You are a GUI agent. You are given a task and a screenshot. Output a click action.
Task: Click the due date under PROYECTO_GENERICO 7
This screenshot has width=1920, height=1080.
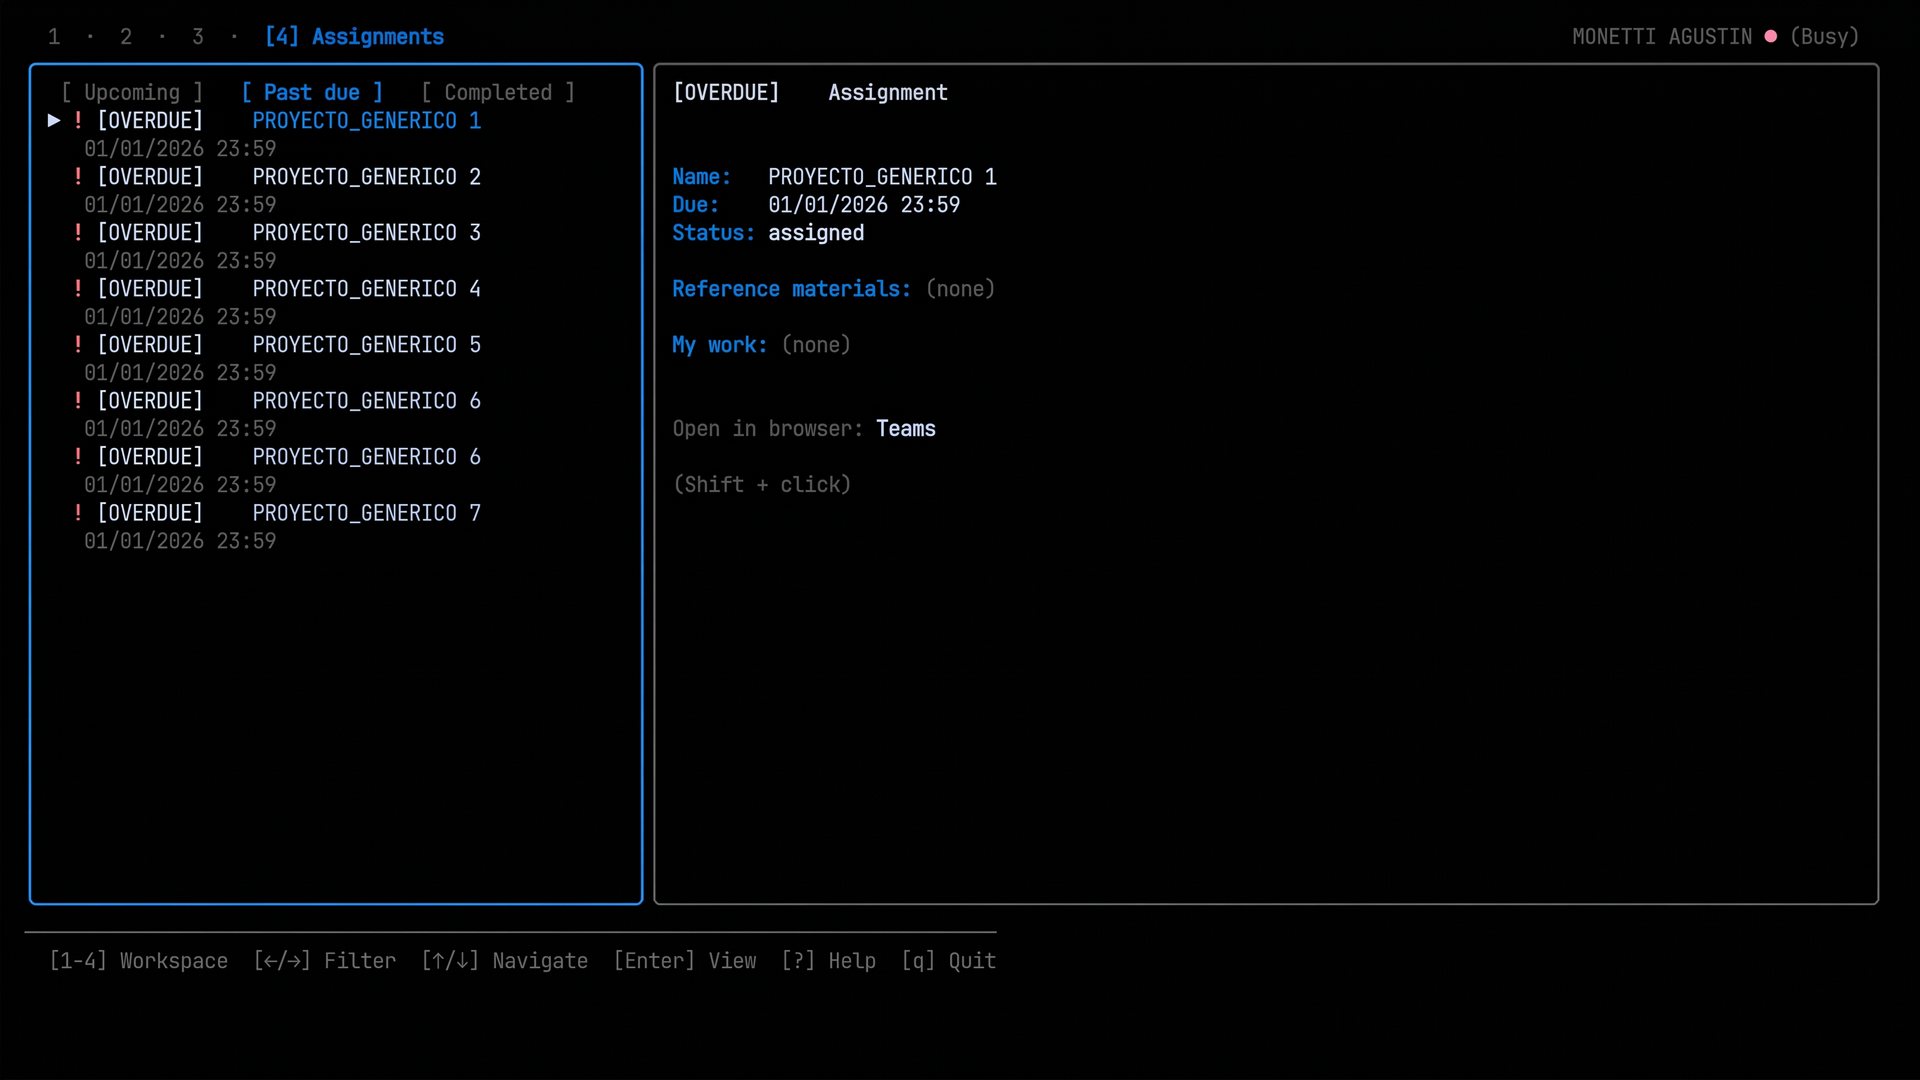[x=180, y=540]
